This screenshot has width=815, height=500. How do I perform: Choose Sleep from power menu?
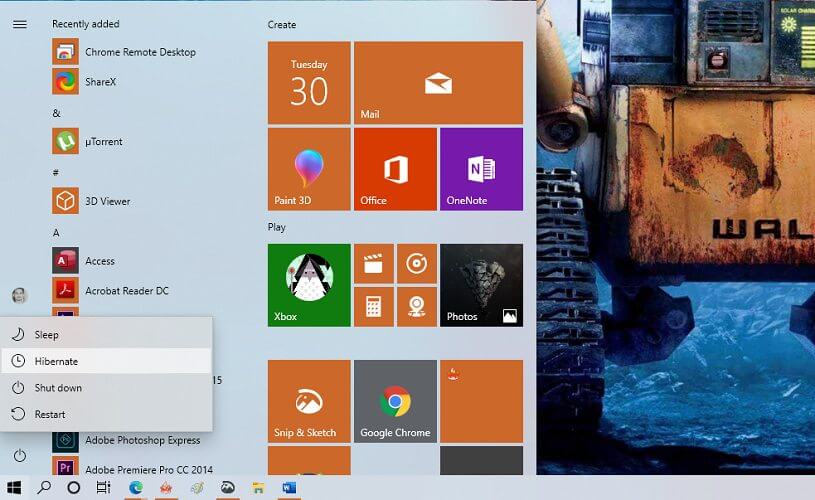107,335
